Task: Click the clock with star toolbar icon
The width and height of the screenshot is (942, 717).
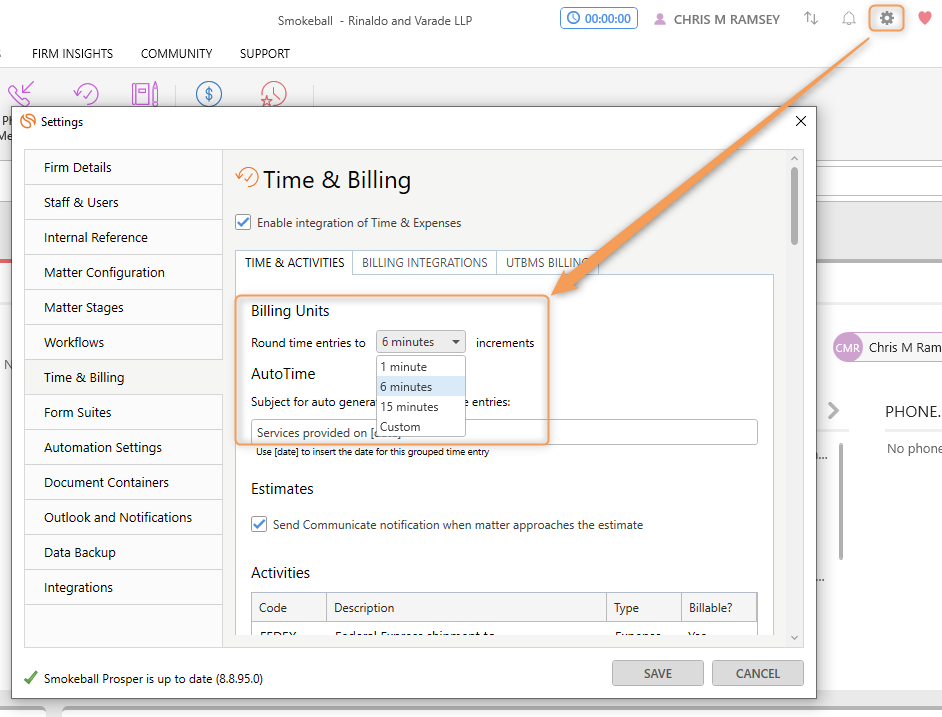Action: tap(273, 94)
